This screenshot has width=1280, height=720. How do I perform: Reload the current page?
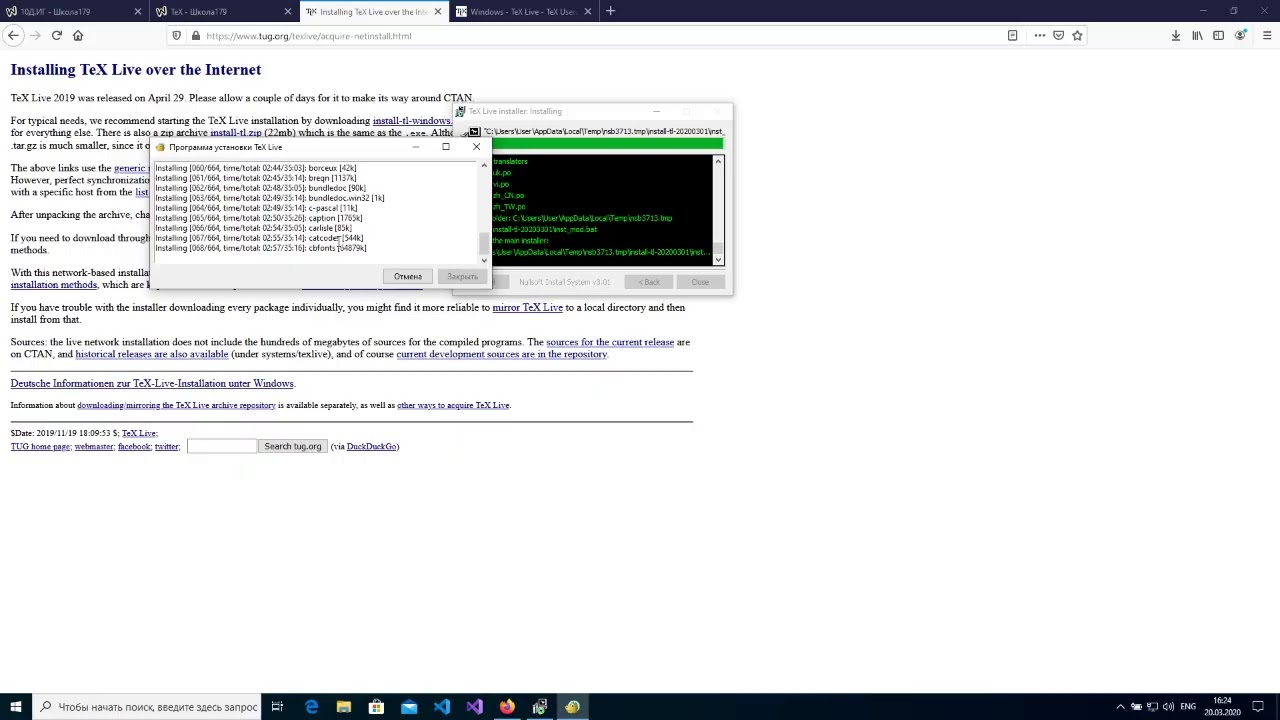pos(57,36)
